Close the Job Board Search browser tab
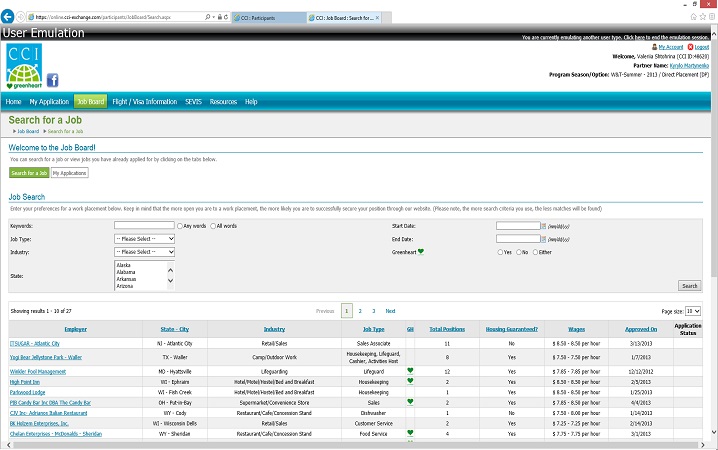 [377, 18]
